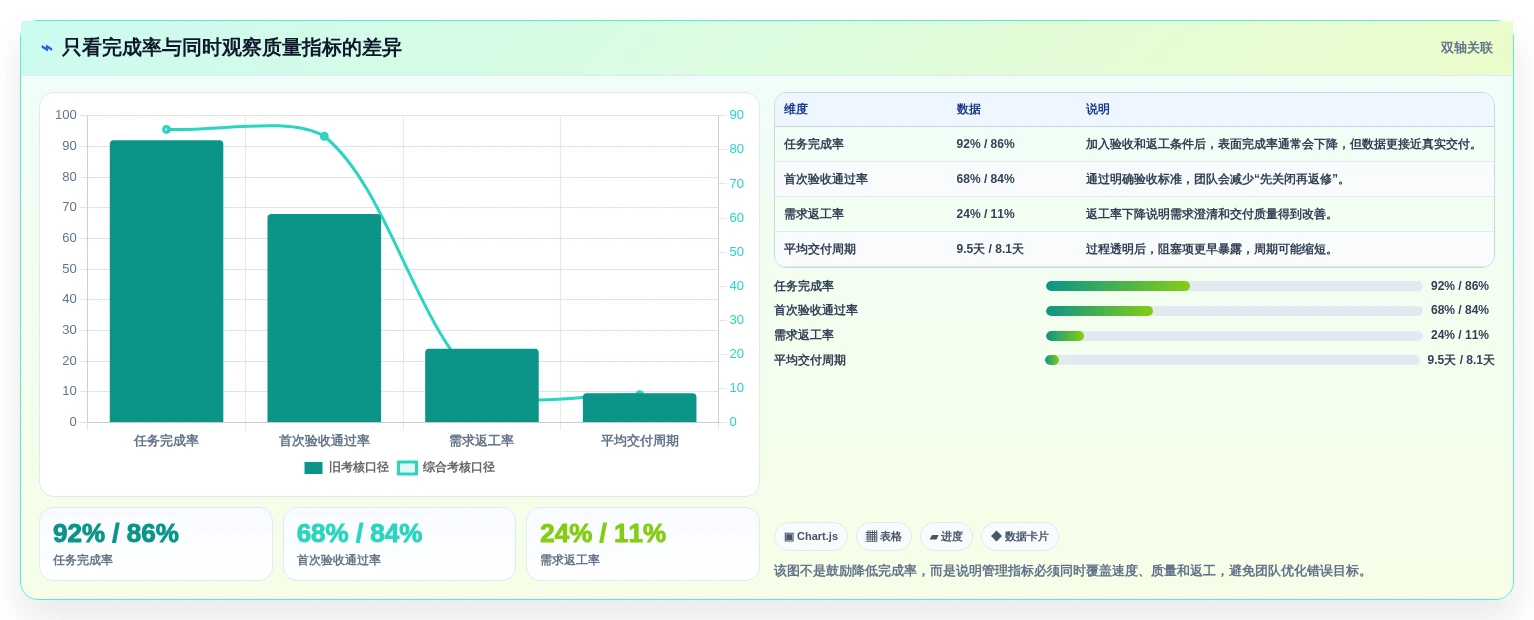Click table cell 24% / 11%
The height and width of the screenshot is (620, 1534).
pos(985,214)
